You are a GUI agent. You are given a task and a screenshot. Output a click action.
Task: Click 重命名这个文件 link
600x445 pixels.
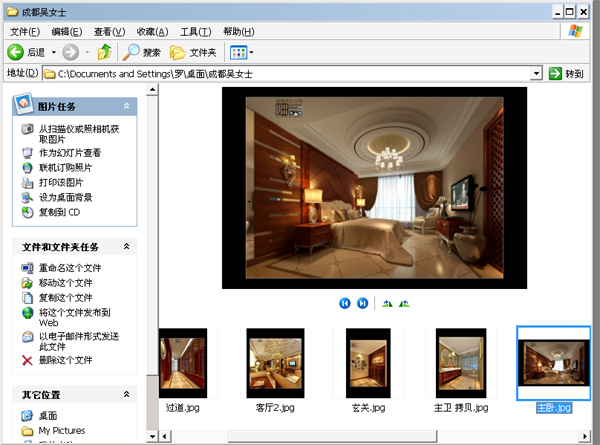[70, 268]
